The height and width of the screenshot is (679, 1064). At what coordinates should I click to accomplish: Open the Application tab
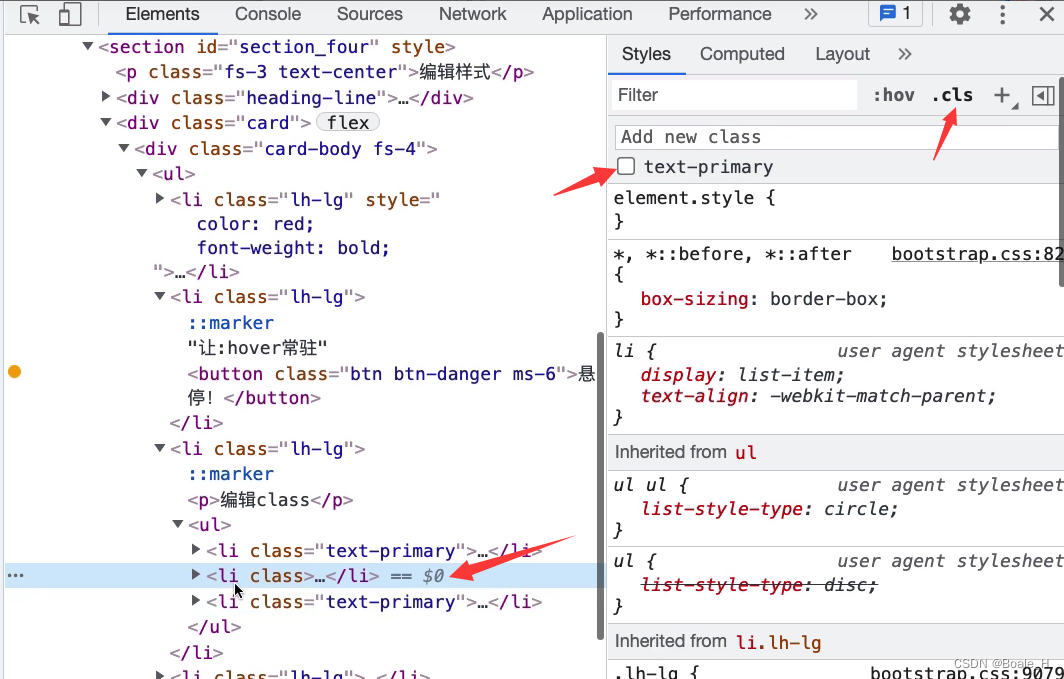587,14
